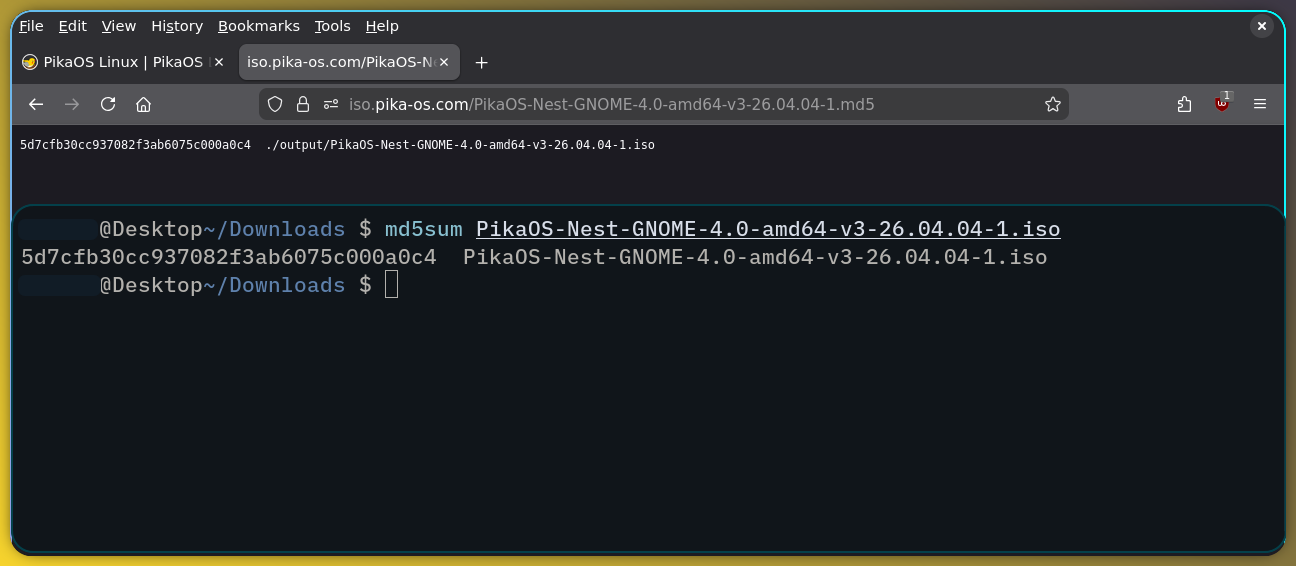Open the Tools menu
Image resolution: width=1296 pixels, height=566 pixels.
point(332,26)
